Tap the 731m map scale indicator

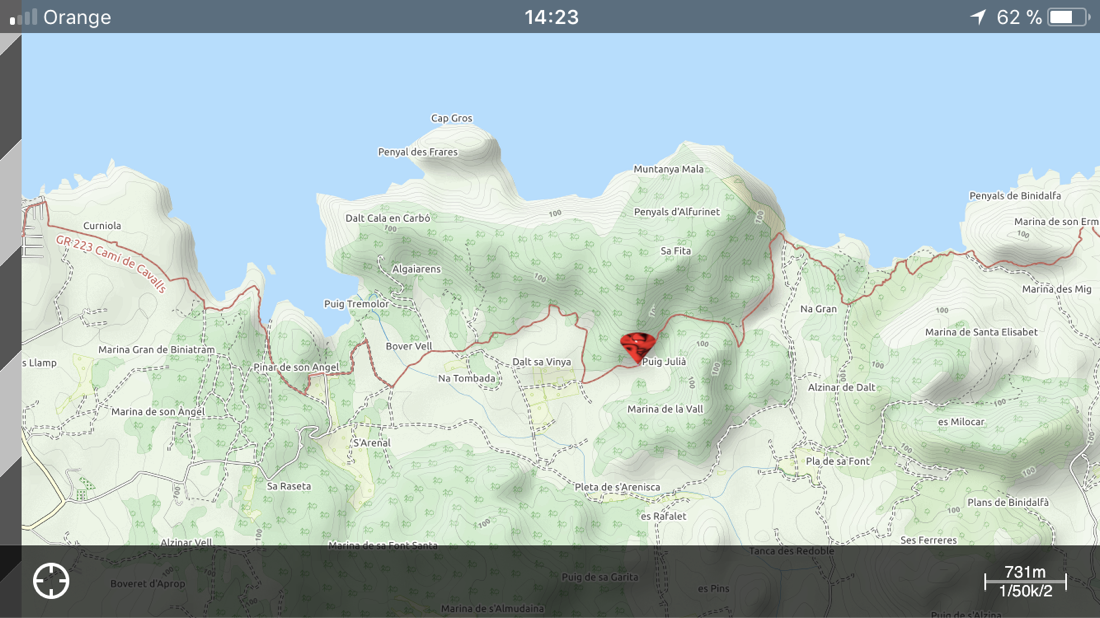pyautogui.click(x=1025, y=581)
